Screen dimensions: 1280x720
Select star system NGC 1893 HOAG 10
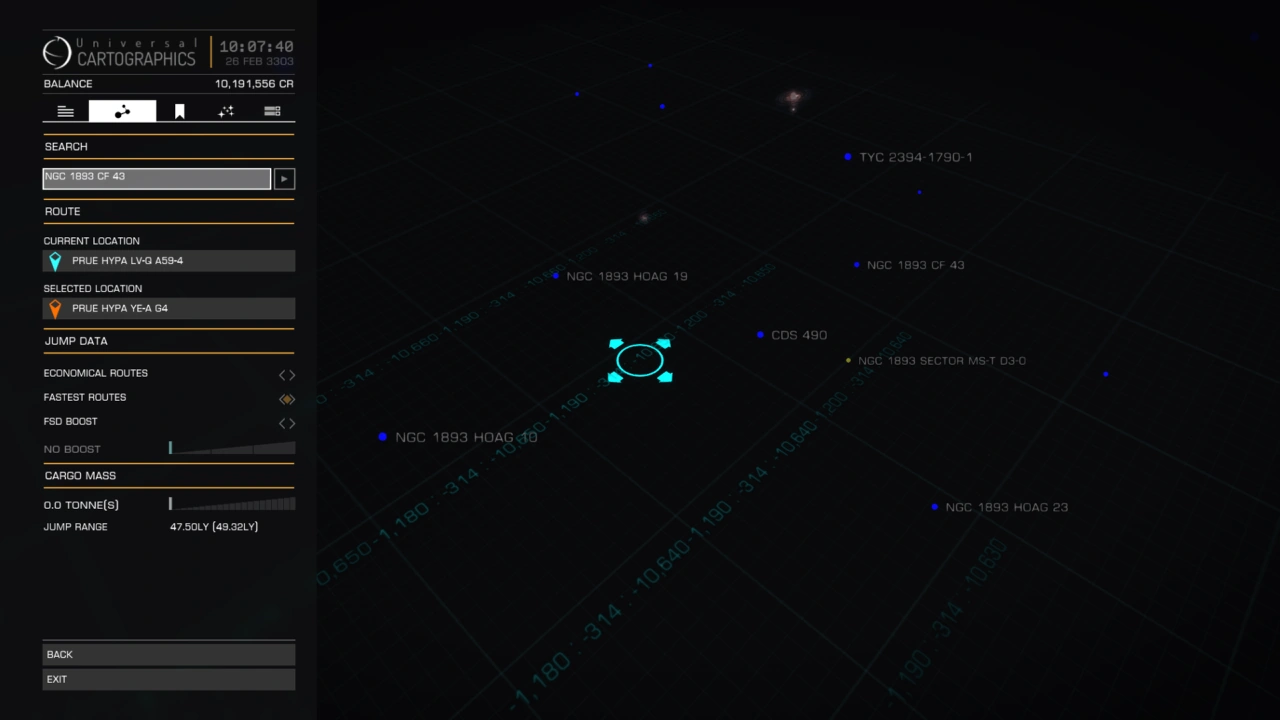point(466,437)
